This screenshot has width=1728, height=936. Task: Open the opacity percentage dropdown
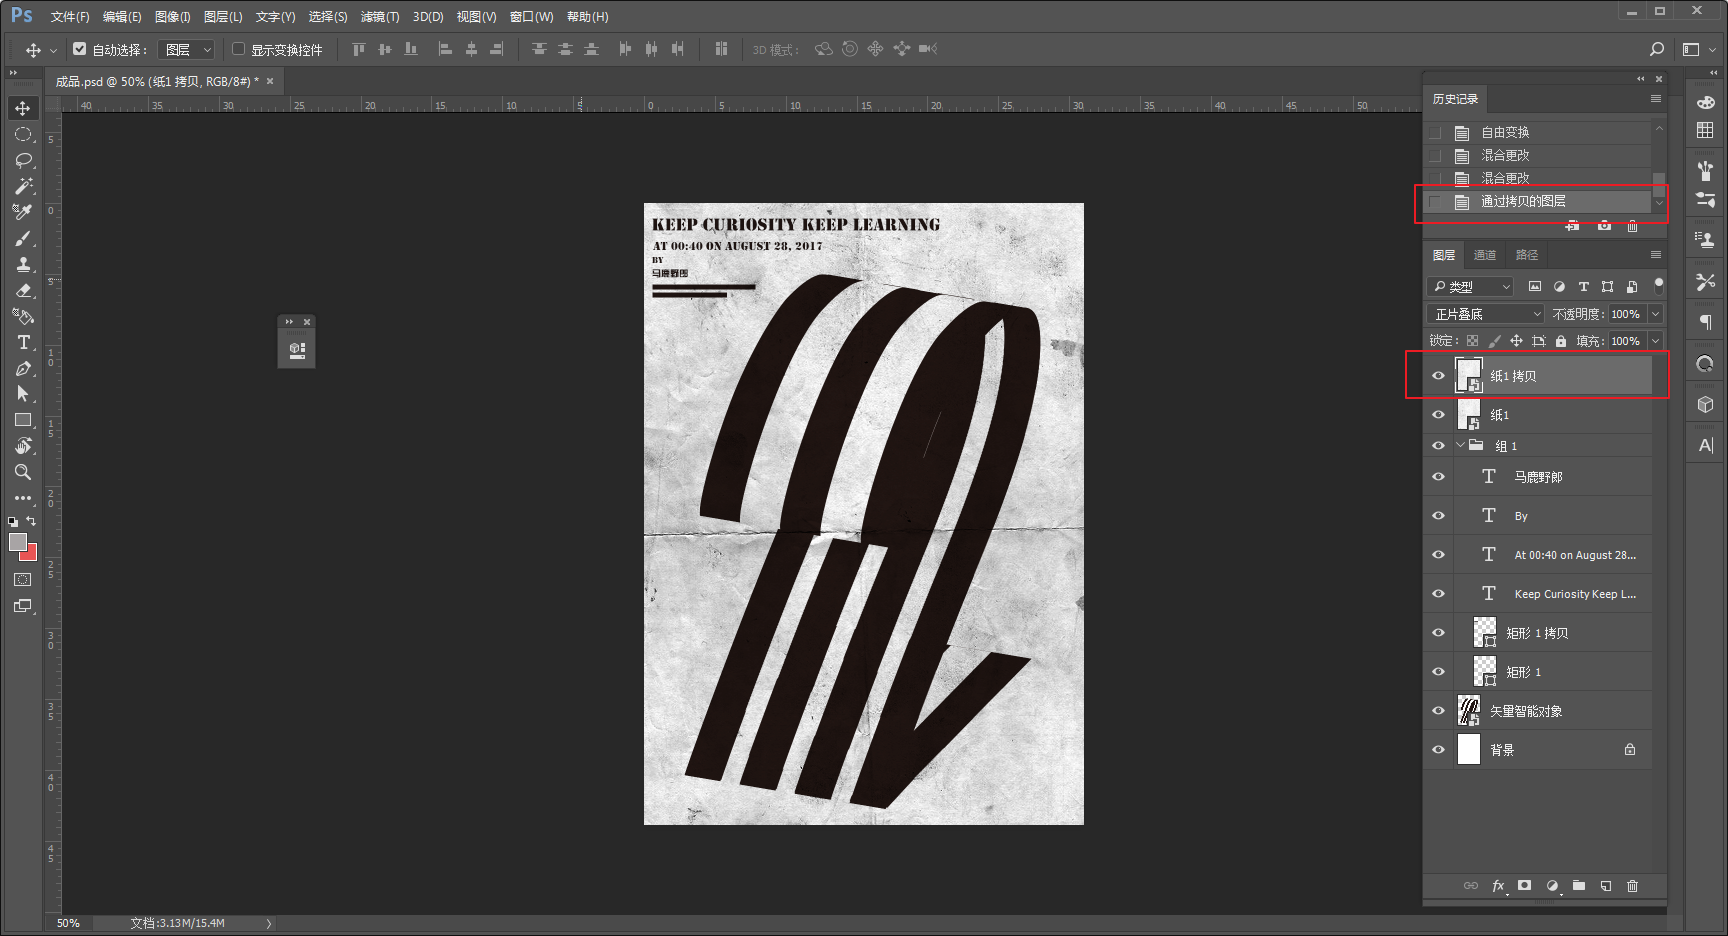(x=1655, y=314)
